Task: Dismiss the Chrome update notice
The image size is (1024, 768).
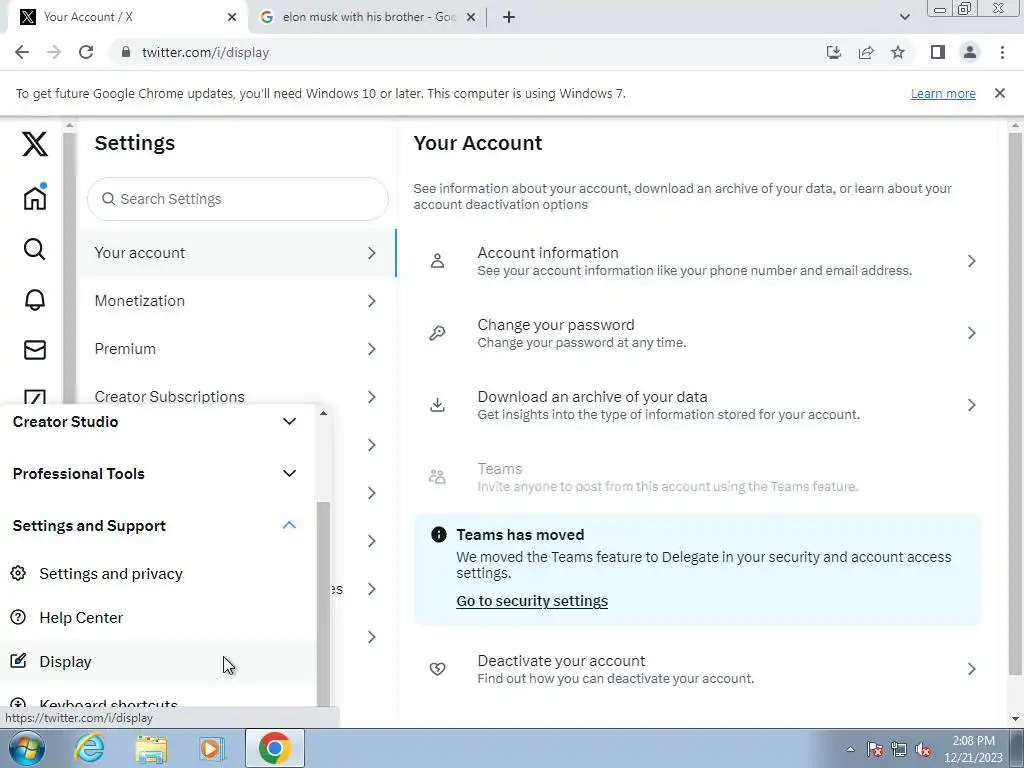Action: pos(1000,93)
